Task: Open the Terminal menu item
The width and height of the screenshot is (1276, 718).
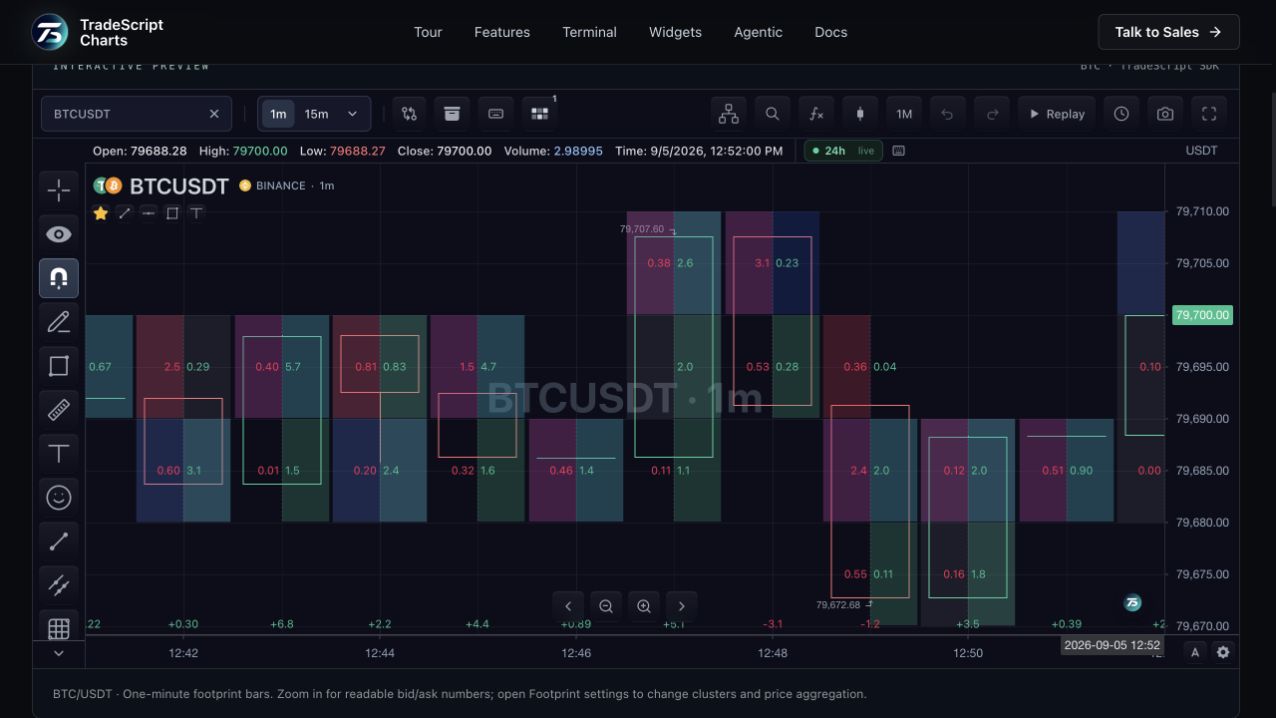Action: [590, 32]
